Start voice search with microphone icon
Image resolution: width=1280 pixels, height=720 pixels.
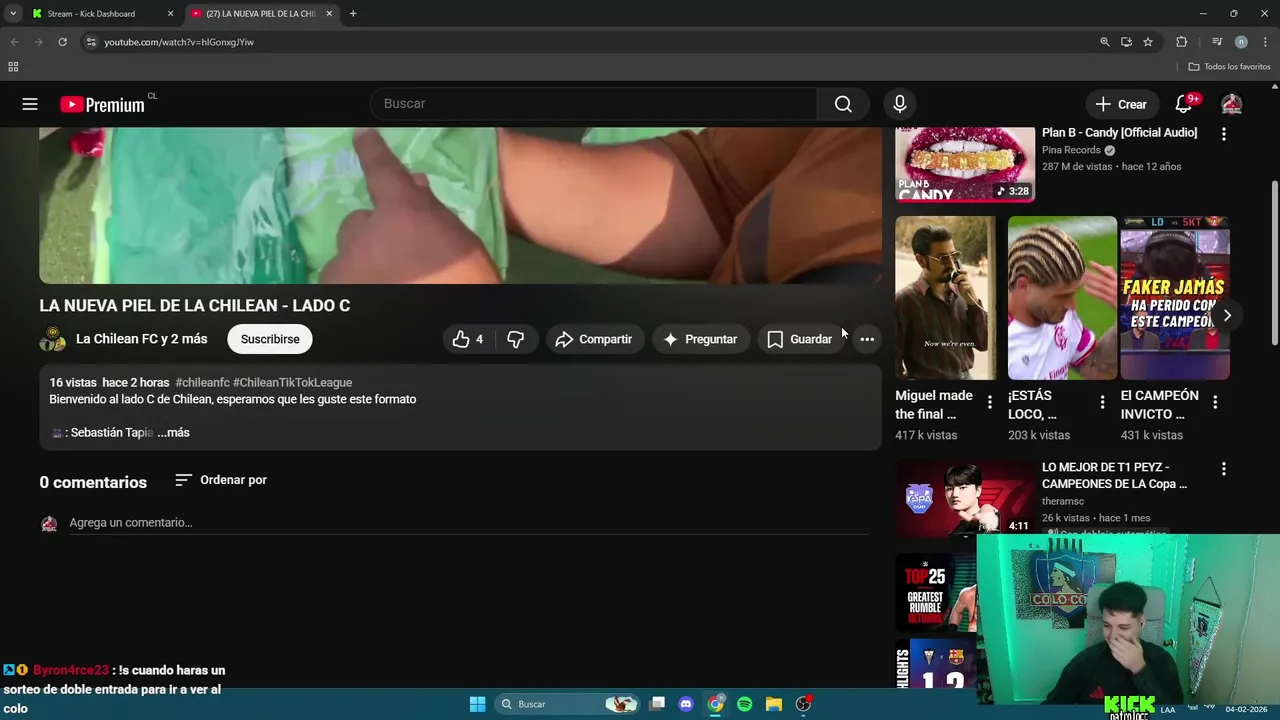point(900,104)
